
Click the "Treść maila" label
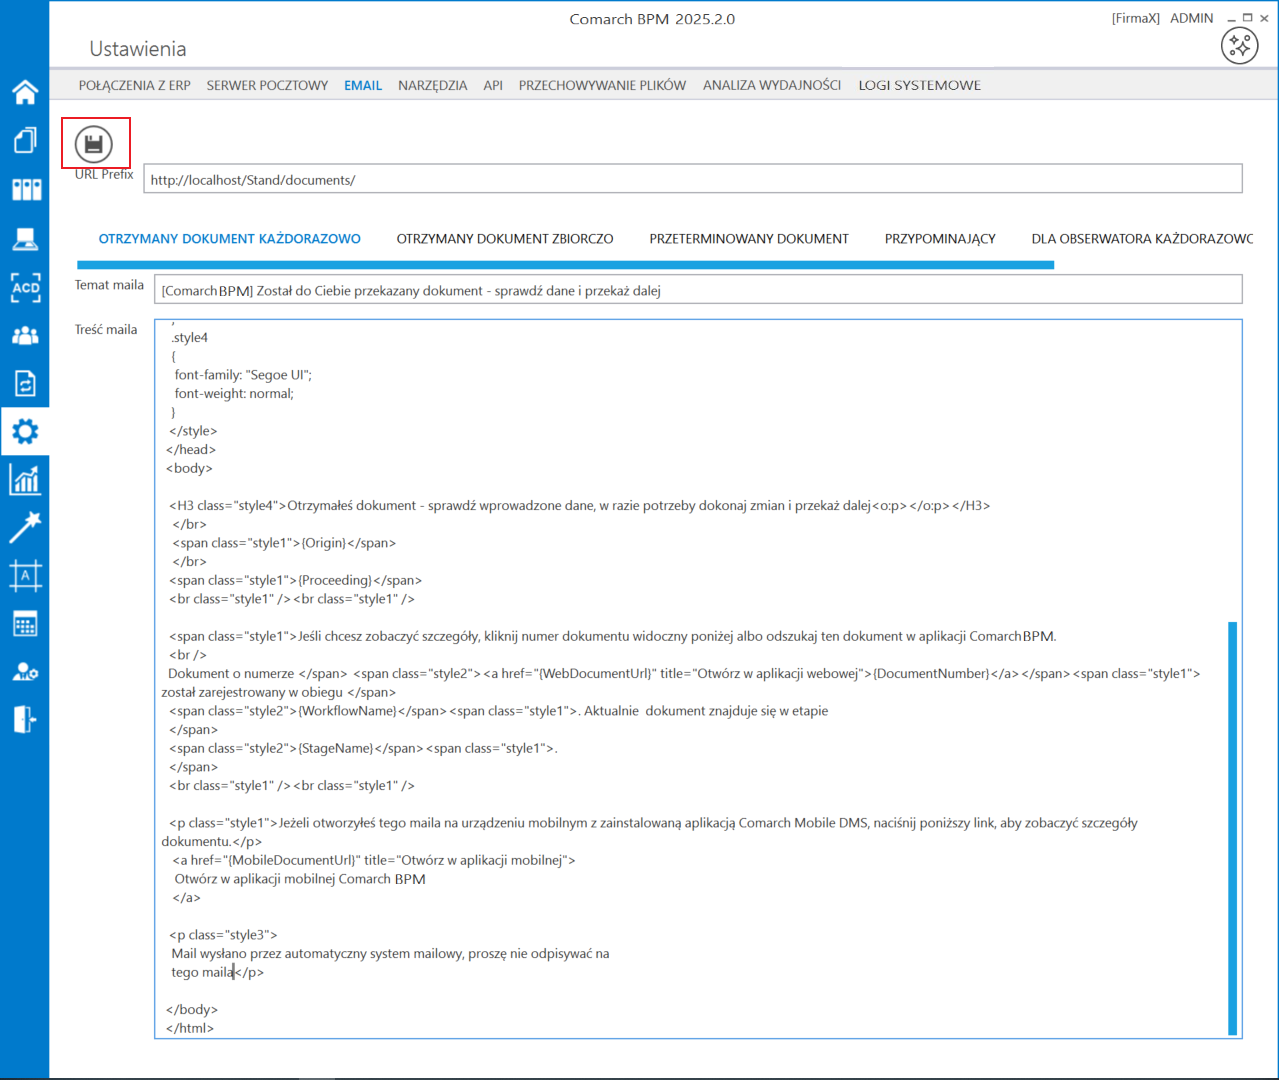(x=106, y=329)
